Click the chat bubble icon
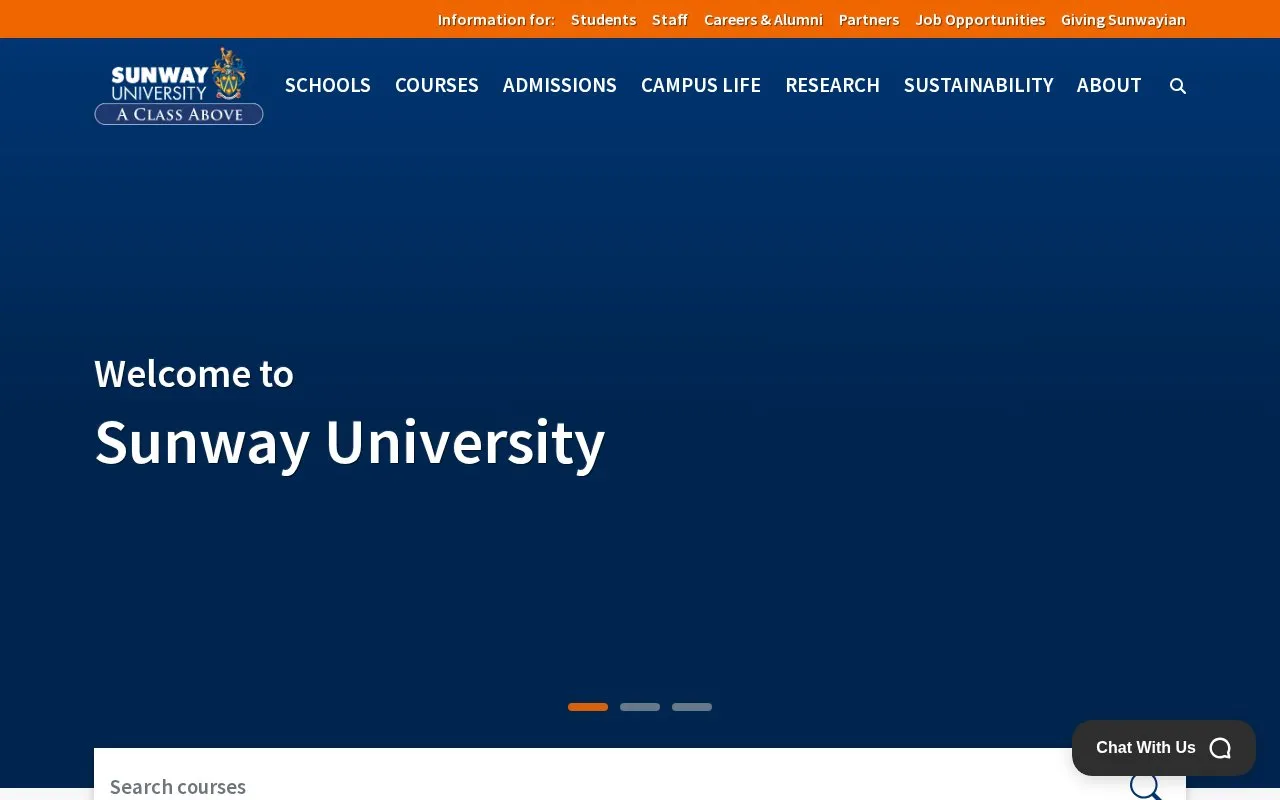Viewport: 1280px width, 800px height. pos(1220,748)
